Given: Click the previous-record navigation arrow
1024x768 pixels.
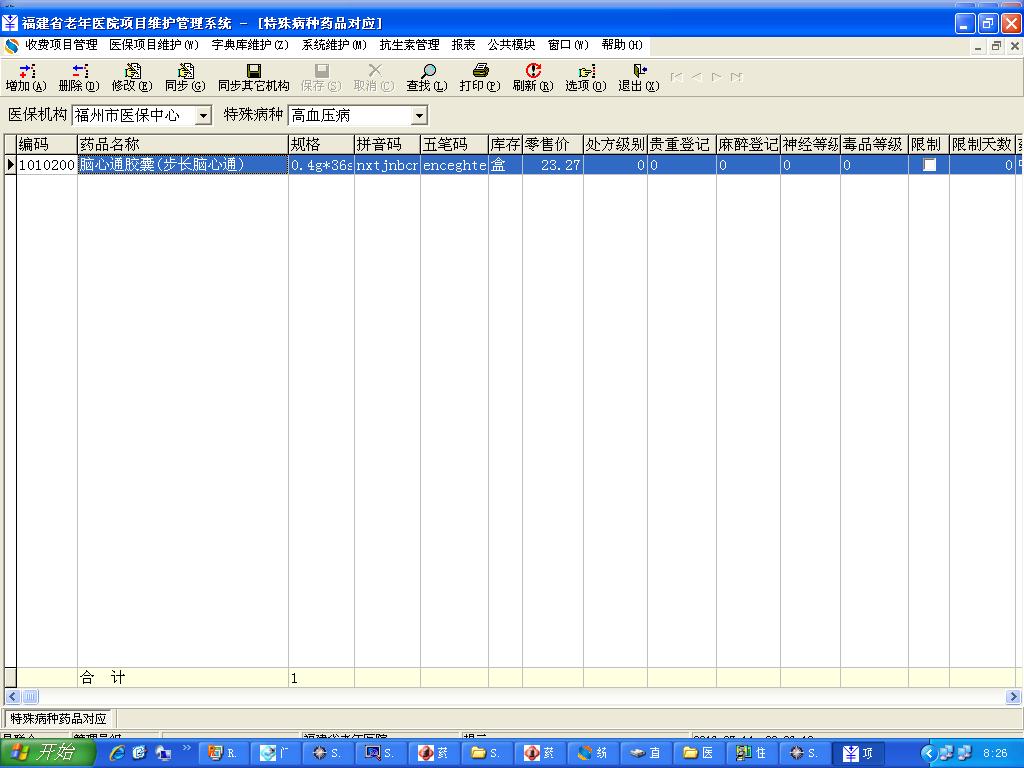Looking at the screenshot, I should 697,77.
